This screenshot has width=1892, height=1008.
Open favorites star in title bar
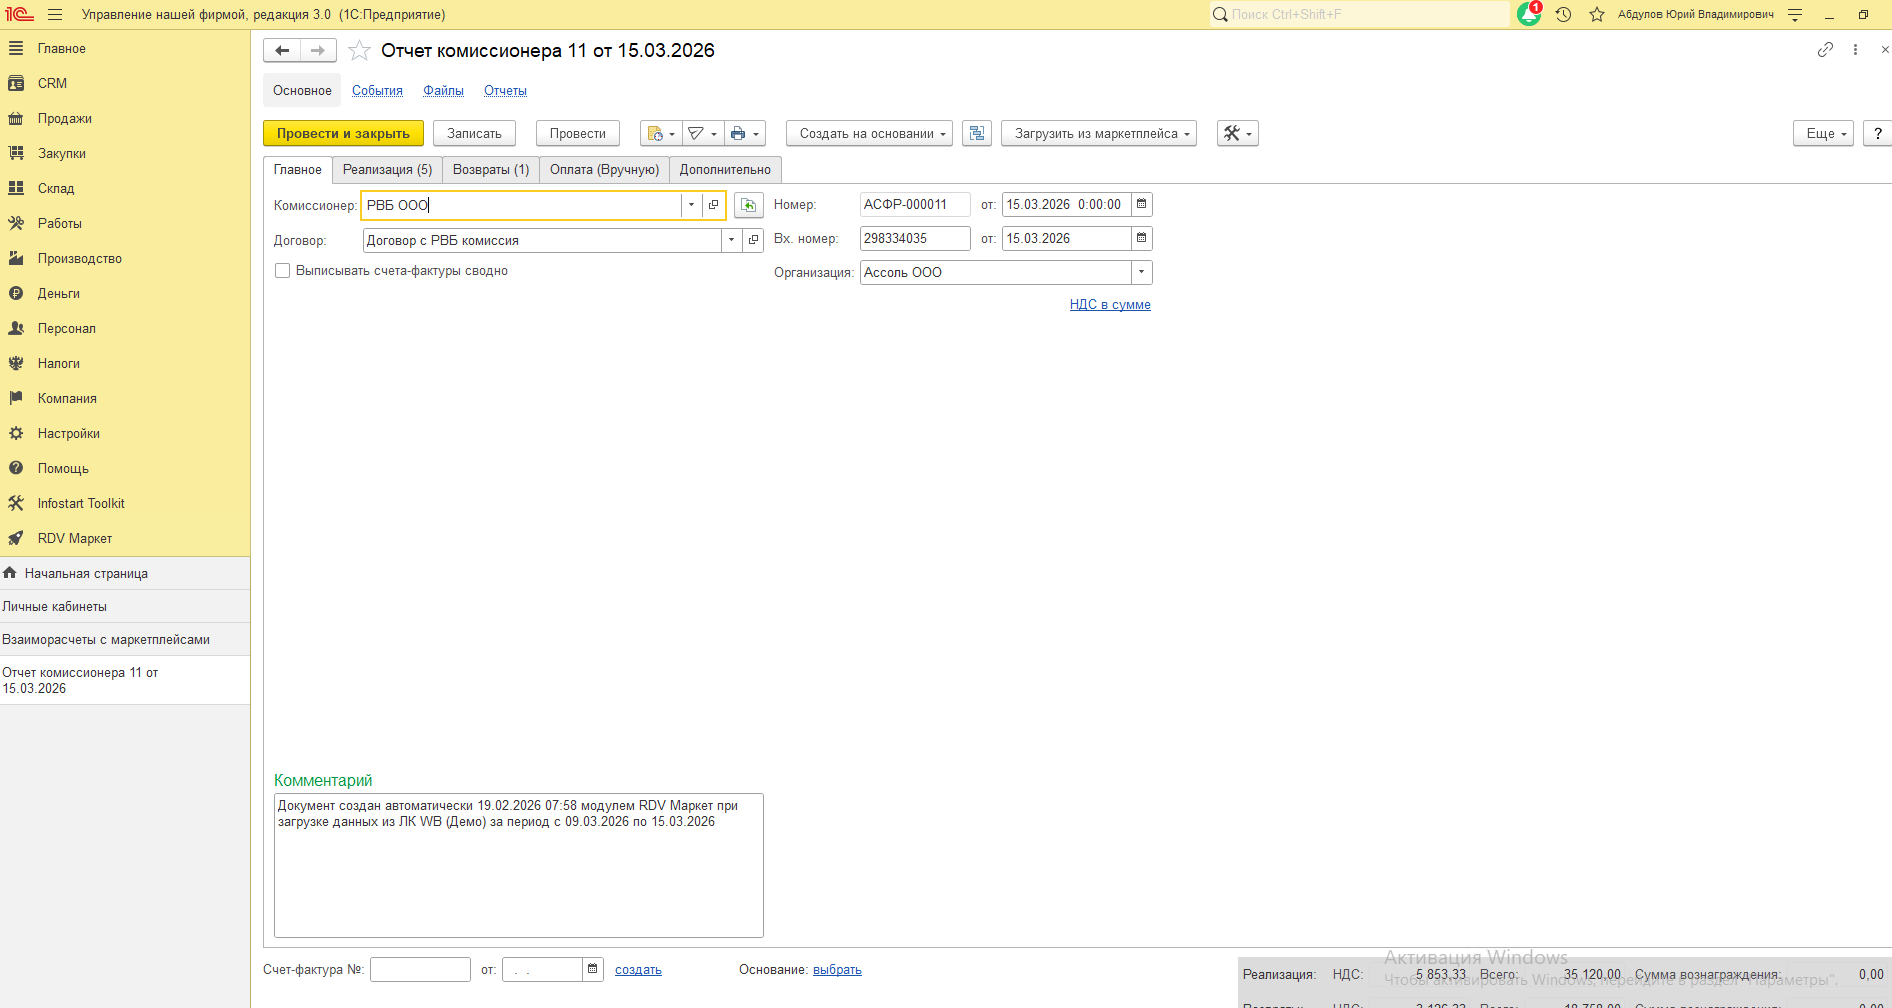1597,14
